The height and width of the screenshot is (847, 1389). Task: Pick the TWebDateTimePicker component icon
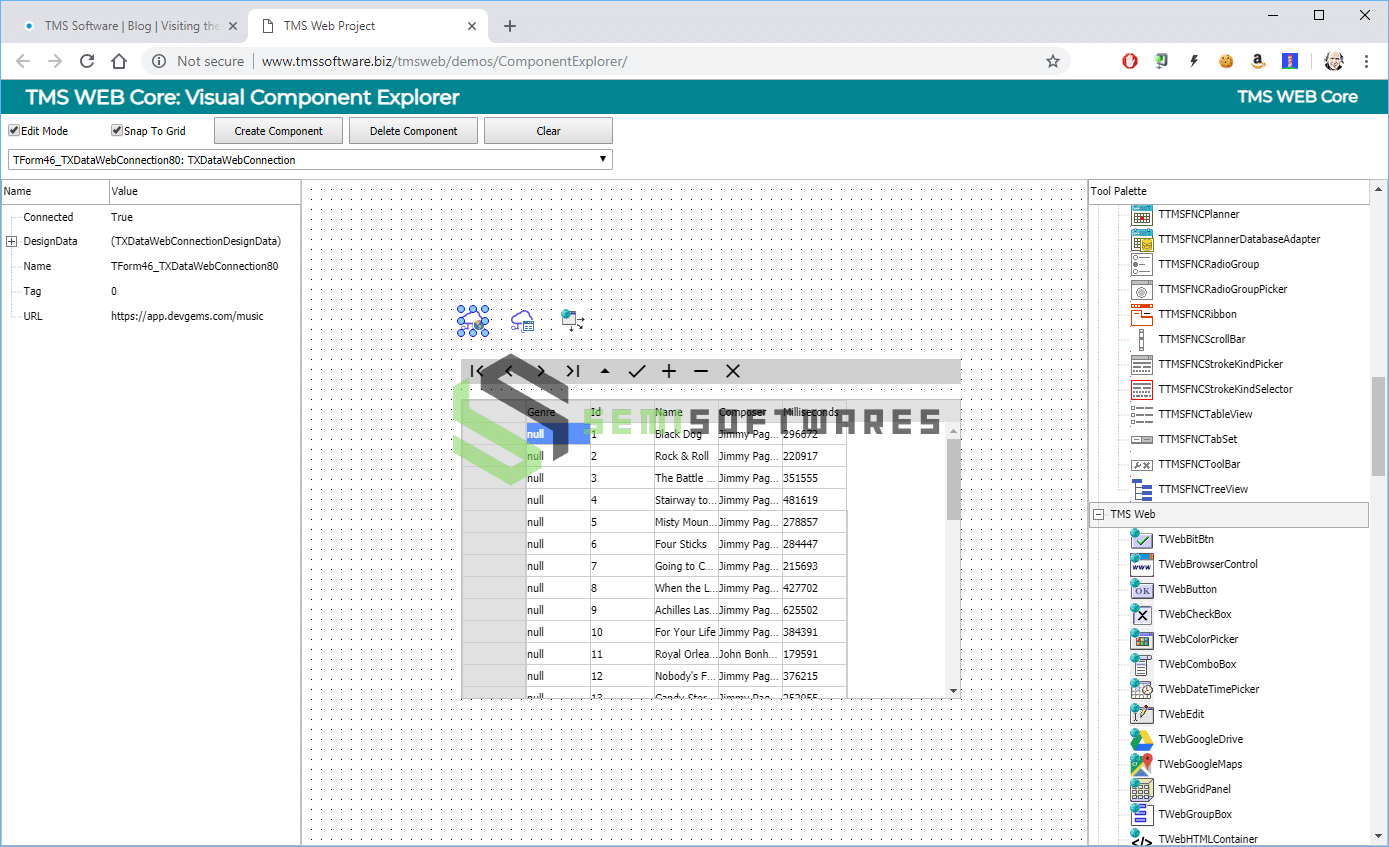click(1141, 690)
